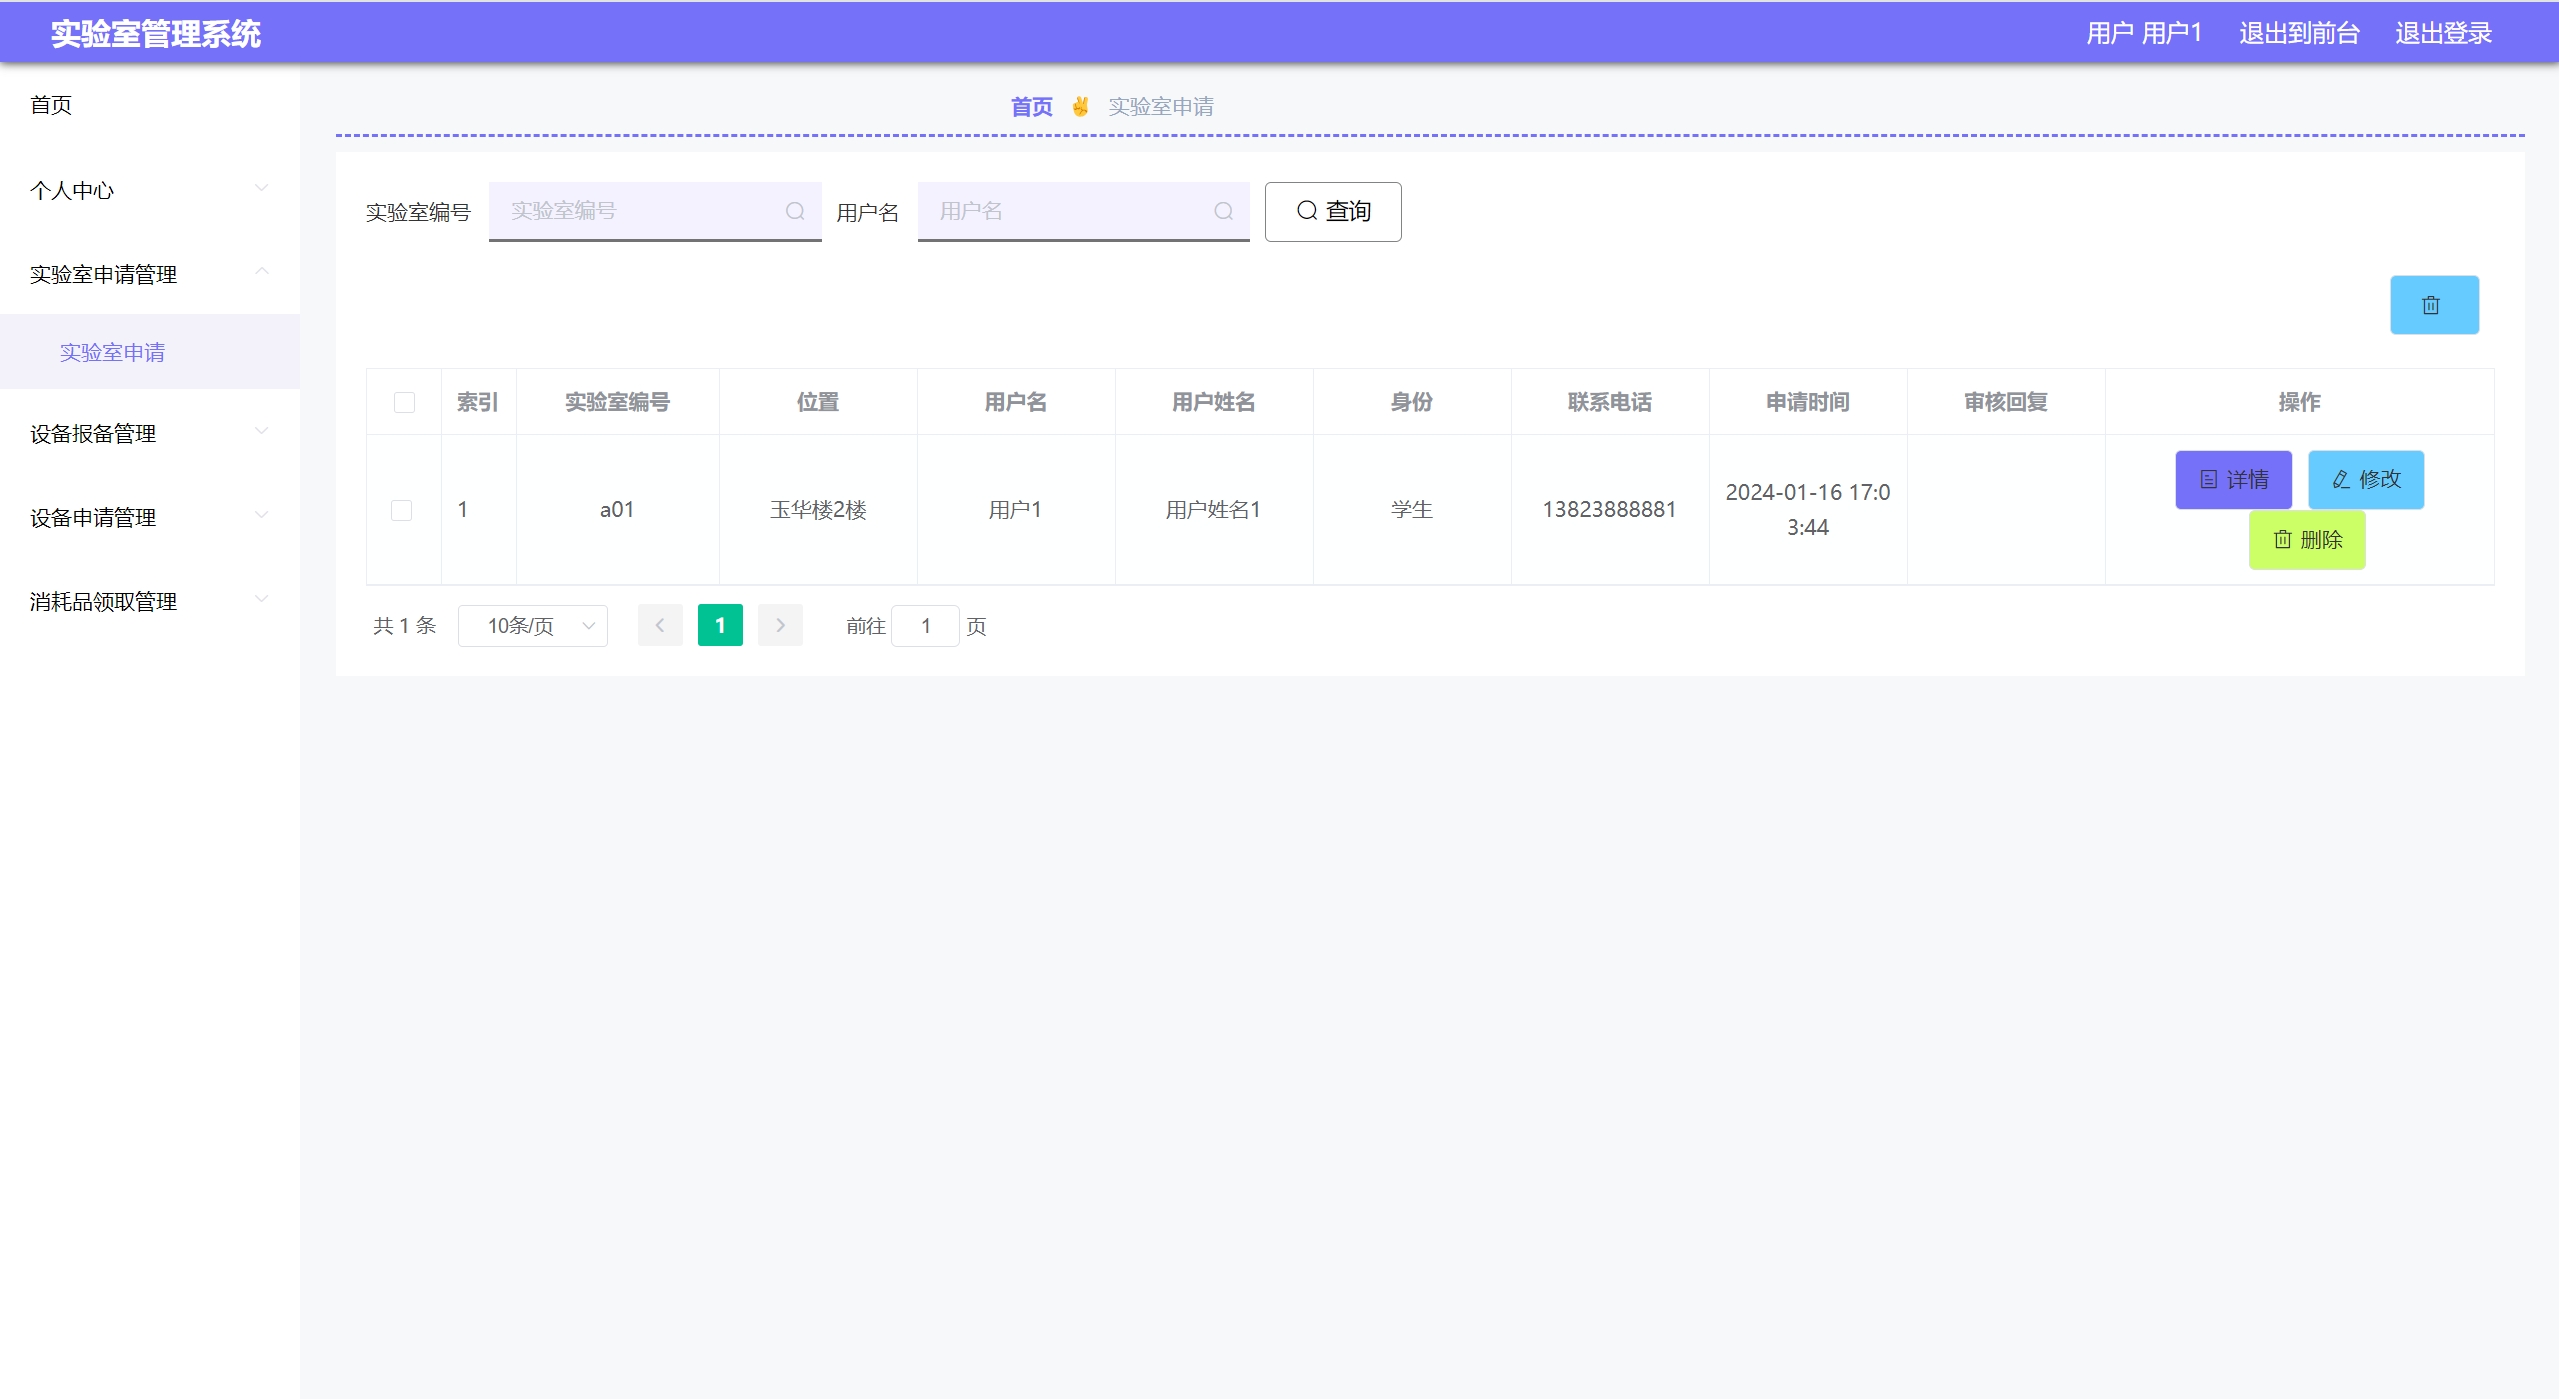The width and height of the screenshot is (2559, 1399).
Task: Click the 查询 search button
Action: pyautogui.click(x=1332, y=211)
